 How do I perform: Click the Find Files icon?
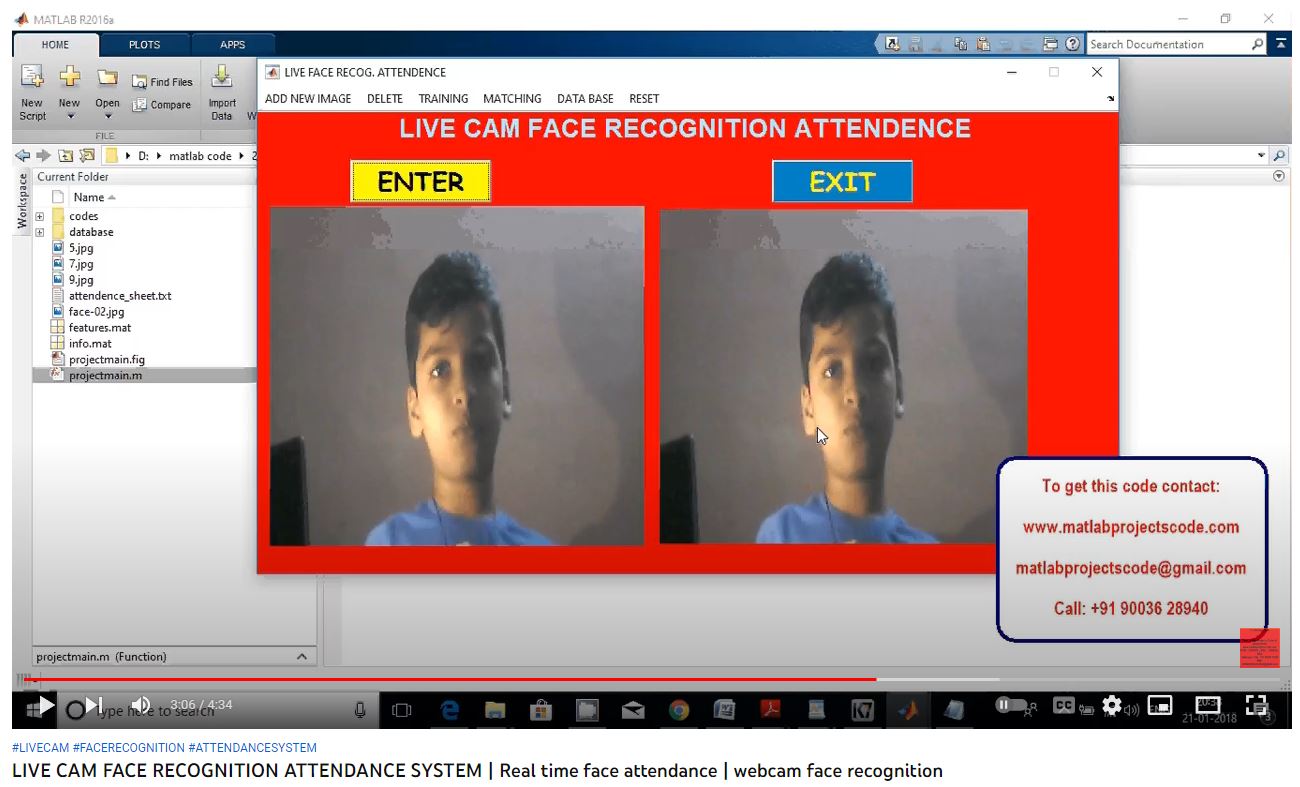pos(163,82)
